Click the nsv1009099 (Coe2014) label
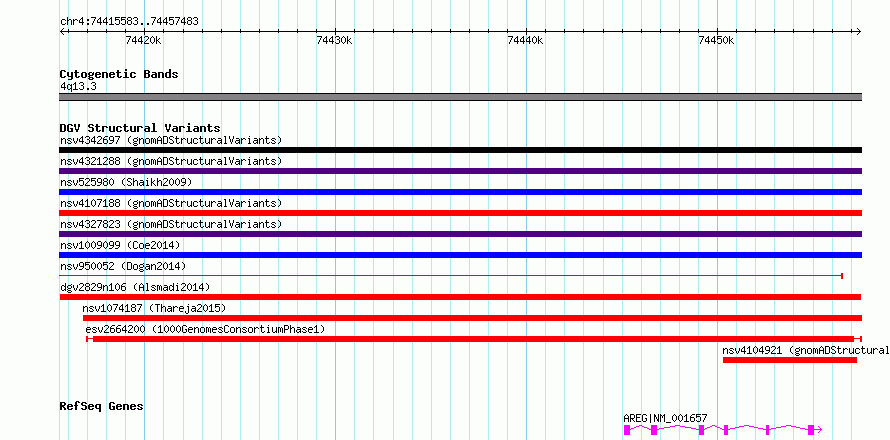 (120, 245)
